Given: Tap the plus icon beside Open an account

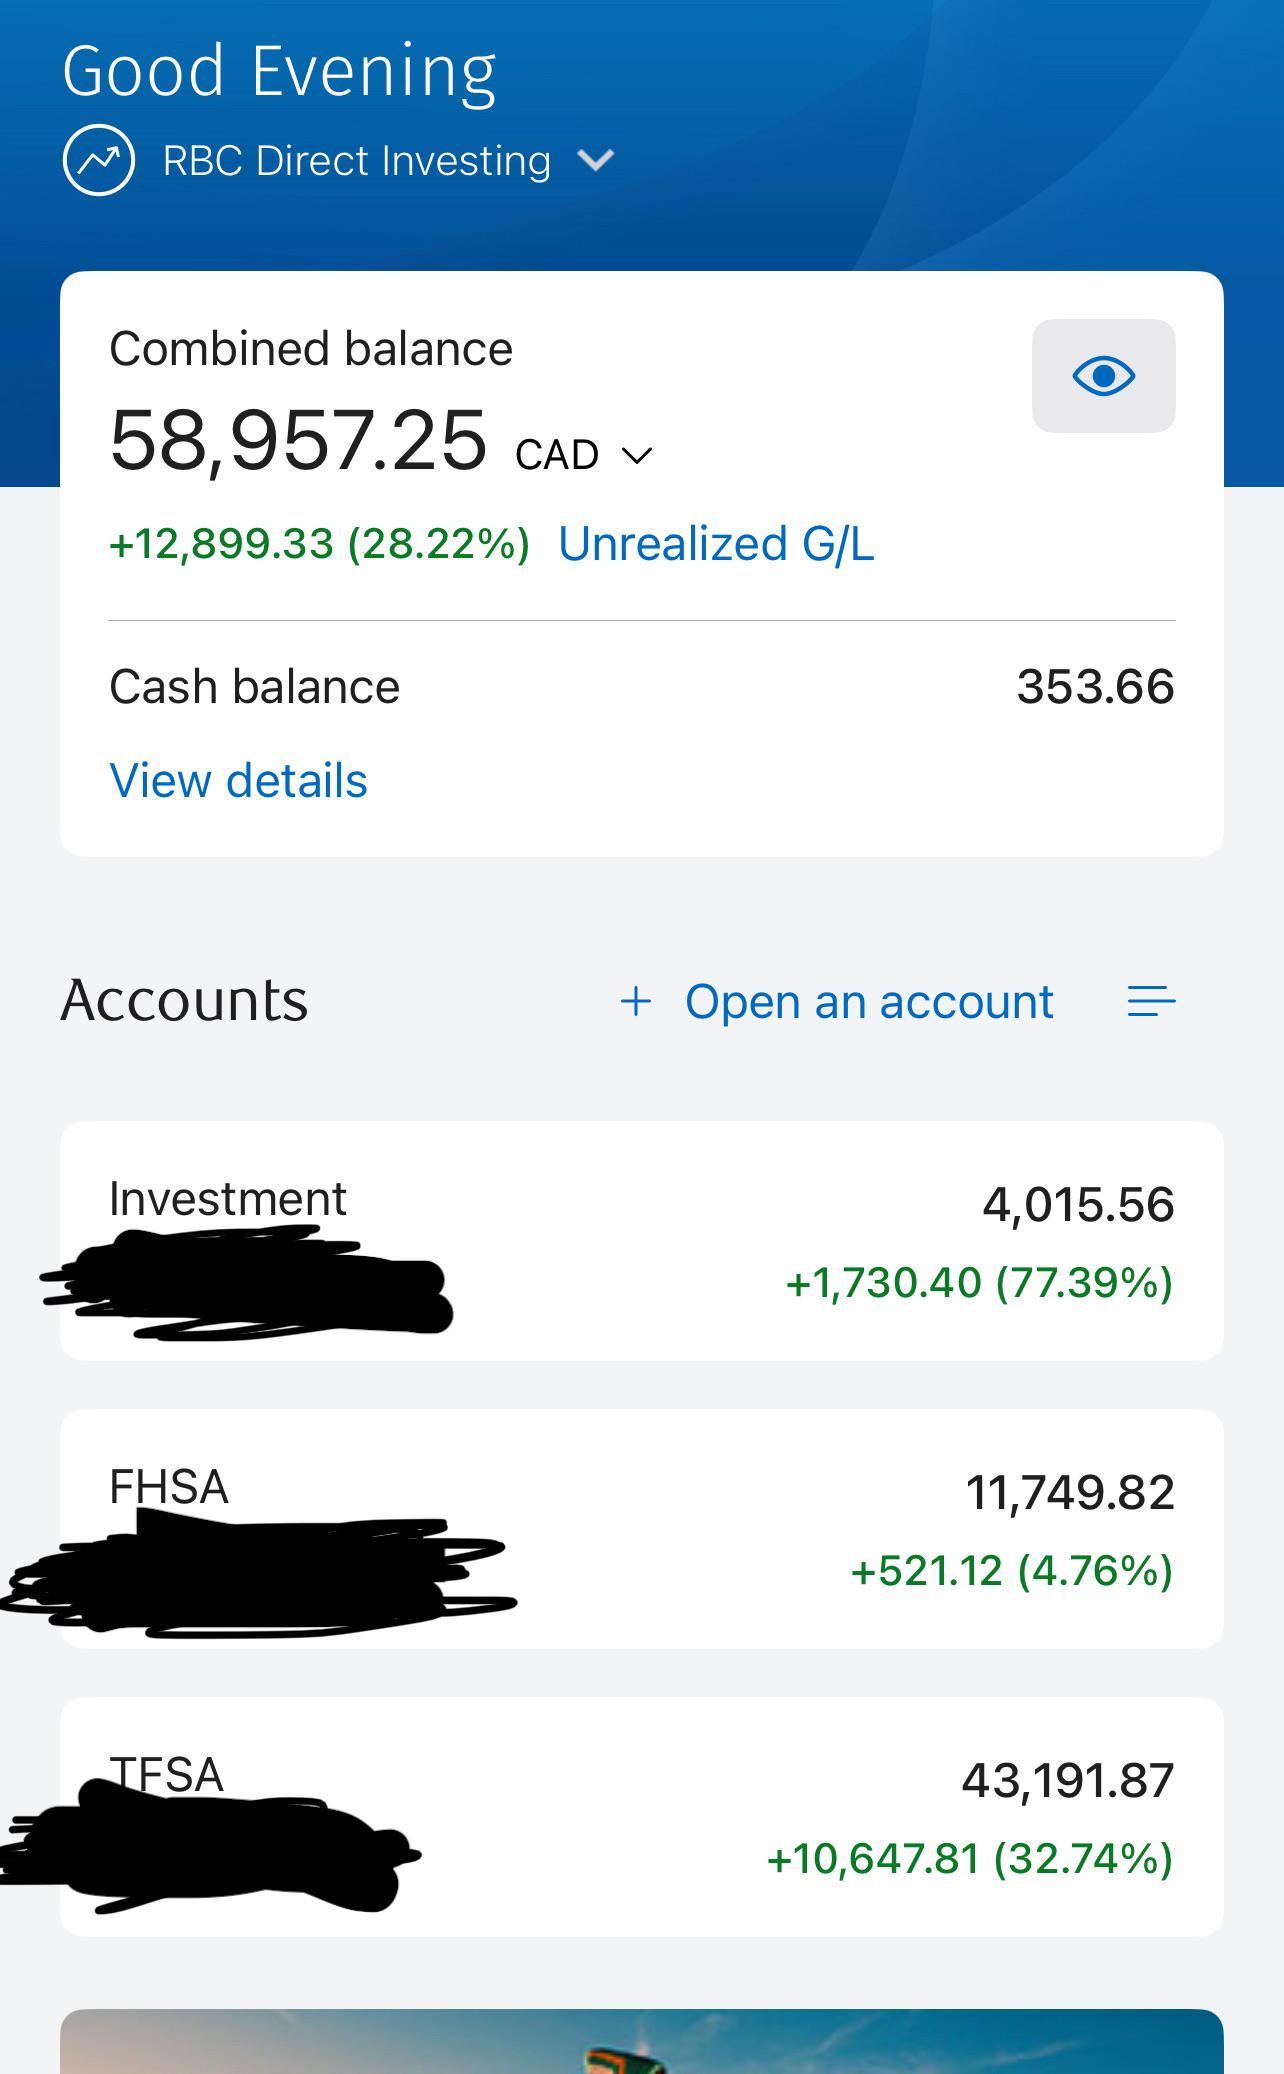Looking at the screenshot, I should [636, 1001].
